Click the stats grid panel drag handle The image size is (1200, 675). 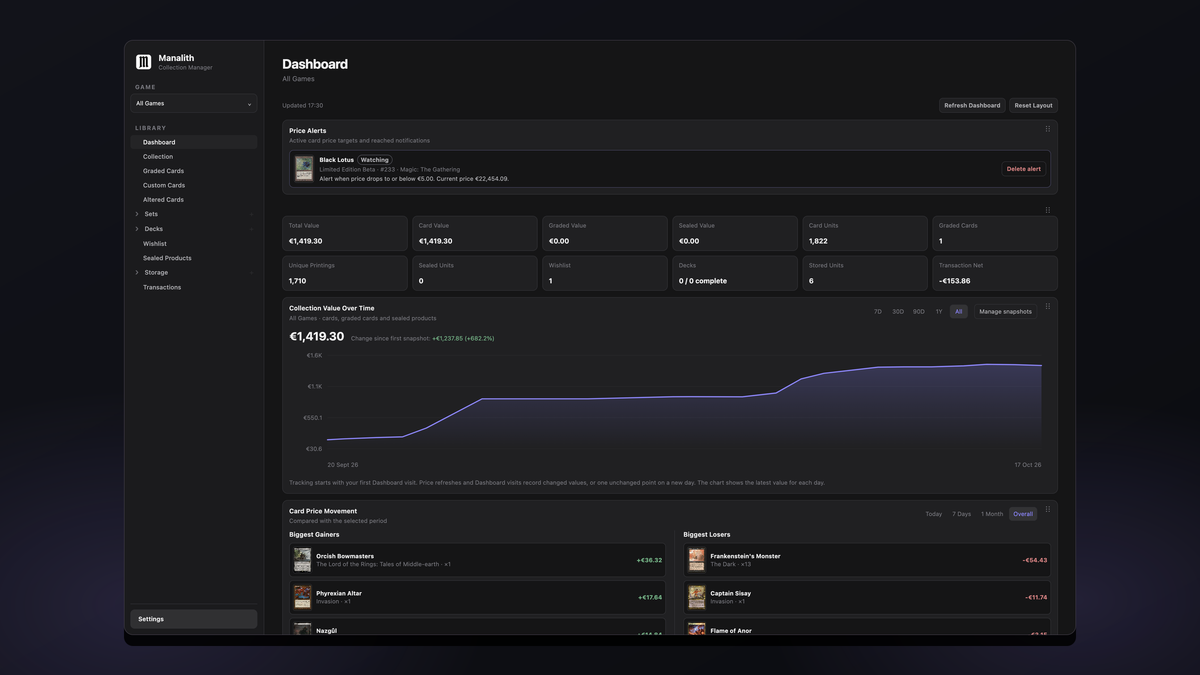coord(1047,210)
